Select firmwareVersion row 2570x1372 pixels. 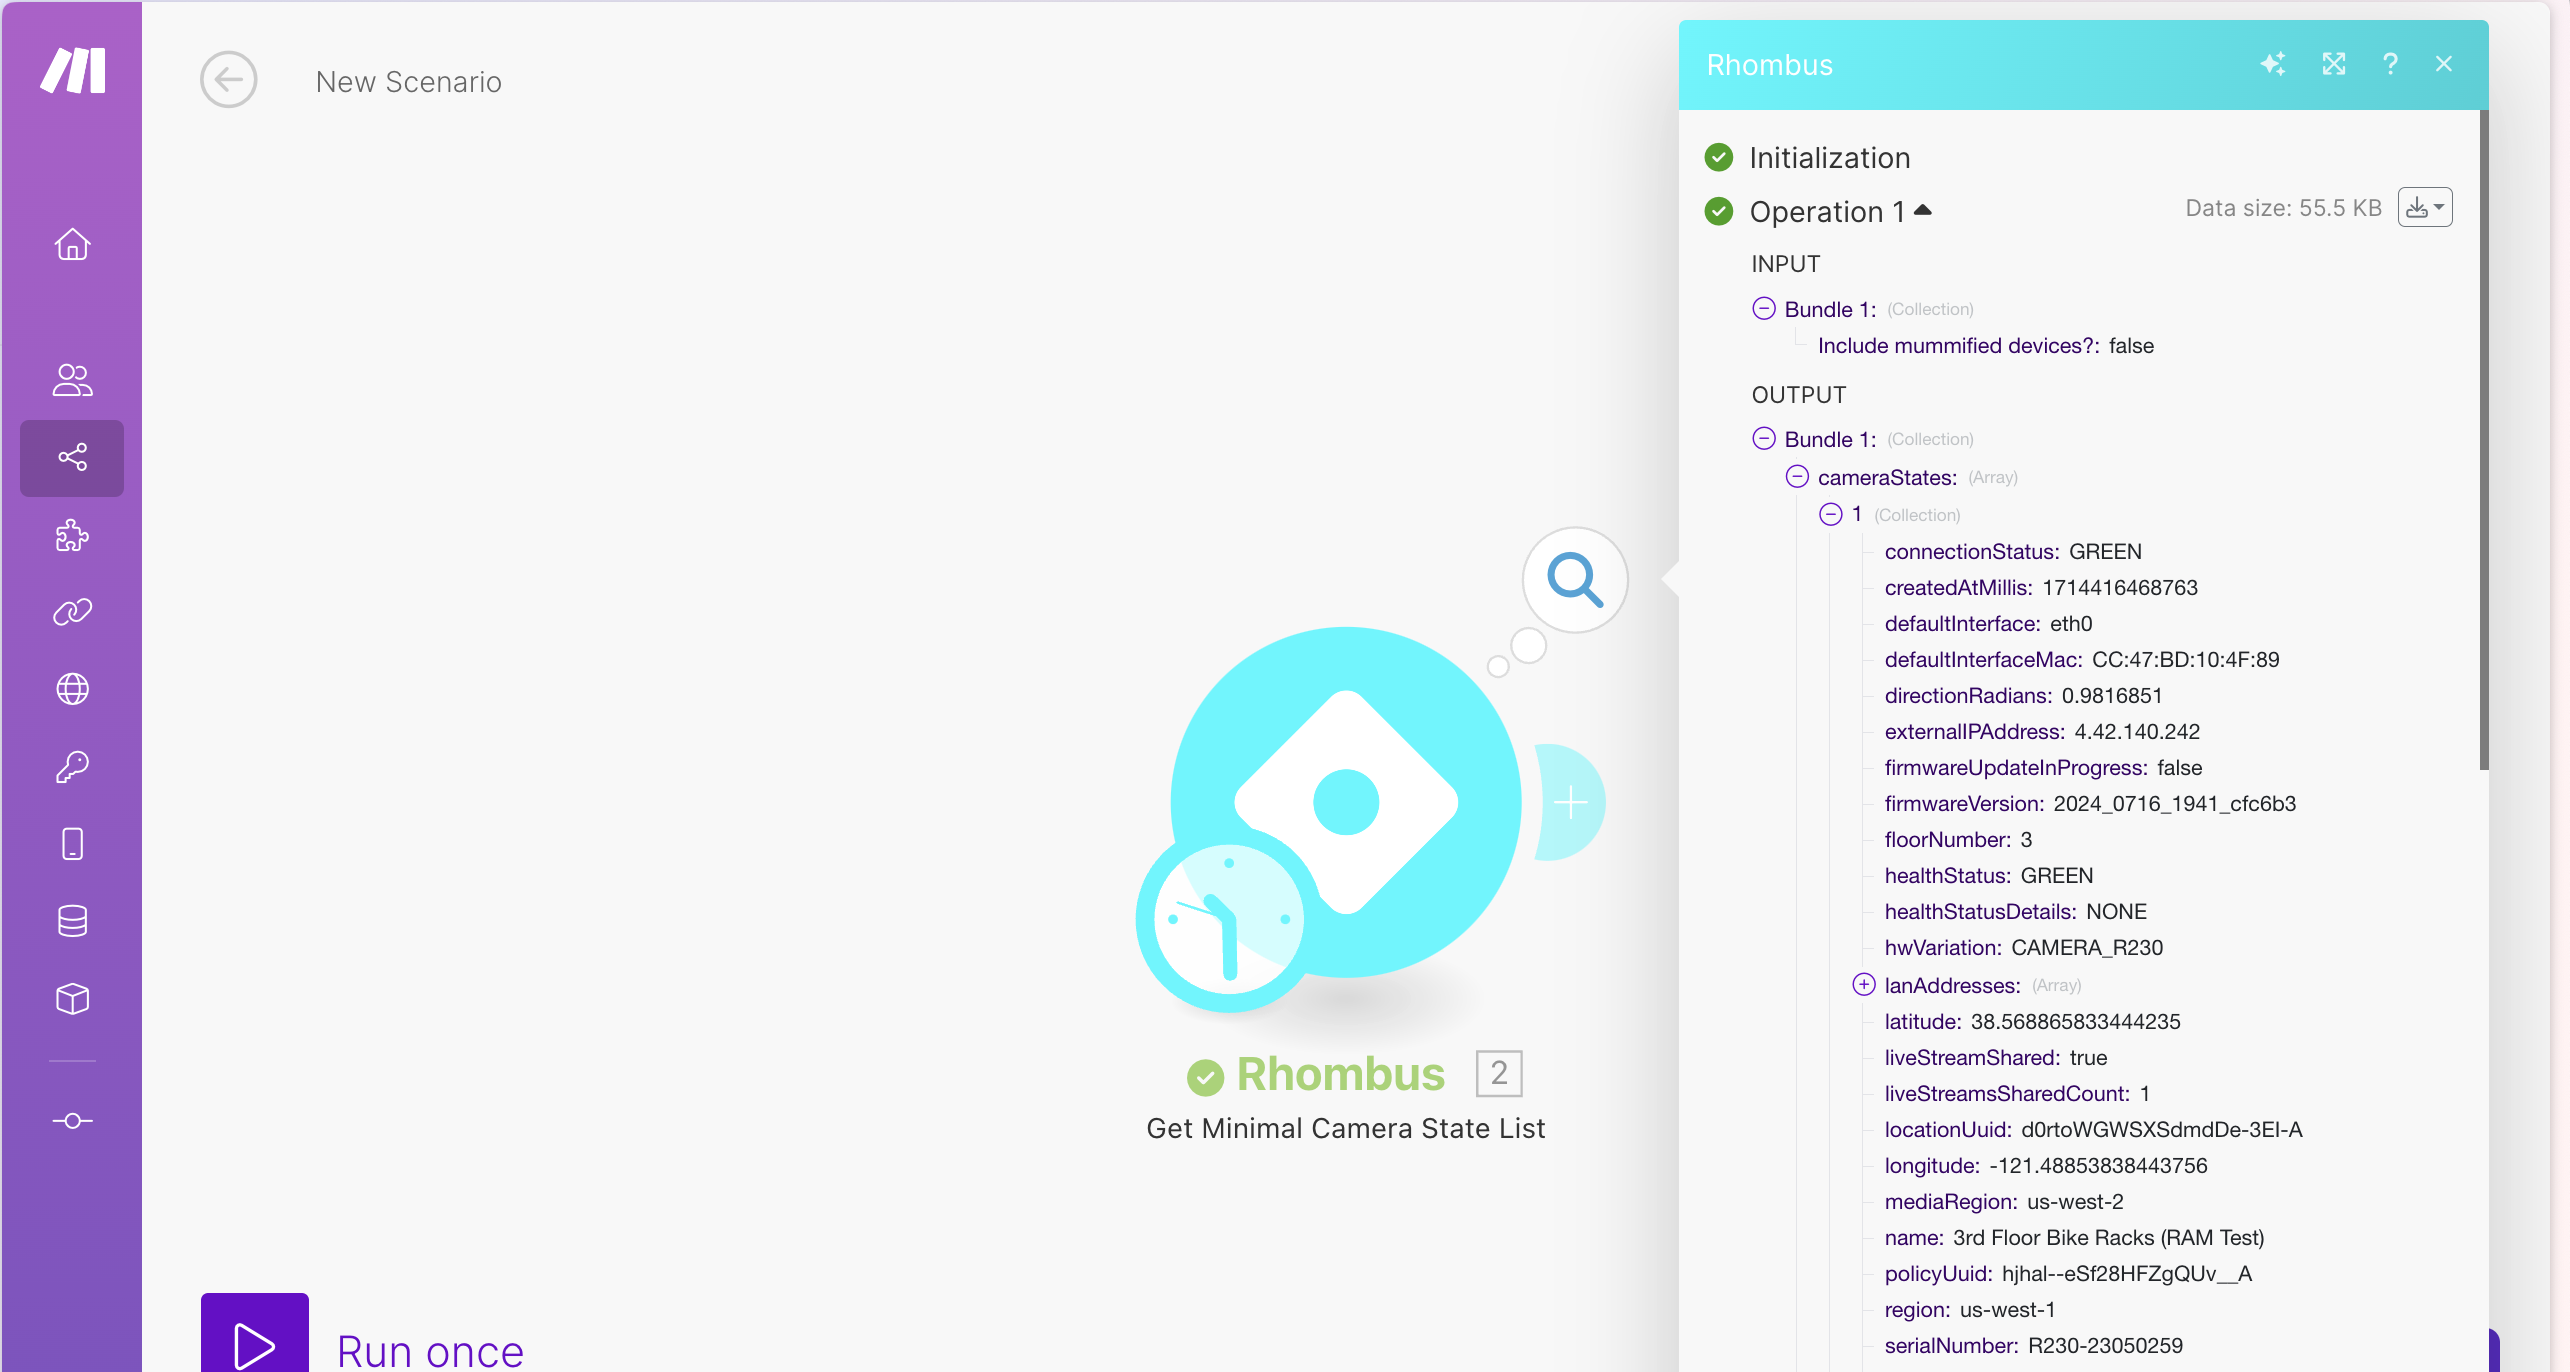click(2090, 804)
